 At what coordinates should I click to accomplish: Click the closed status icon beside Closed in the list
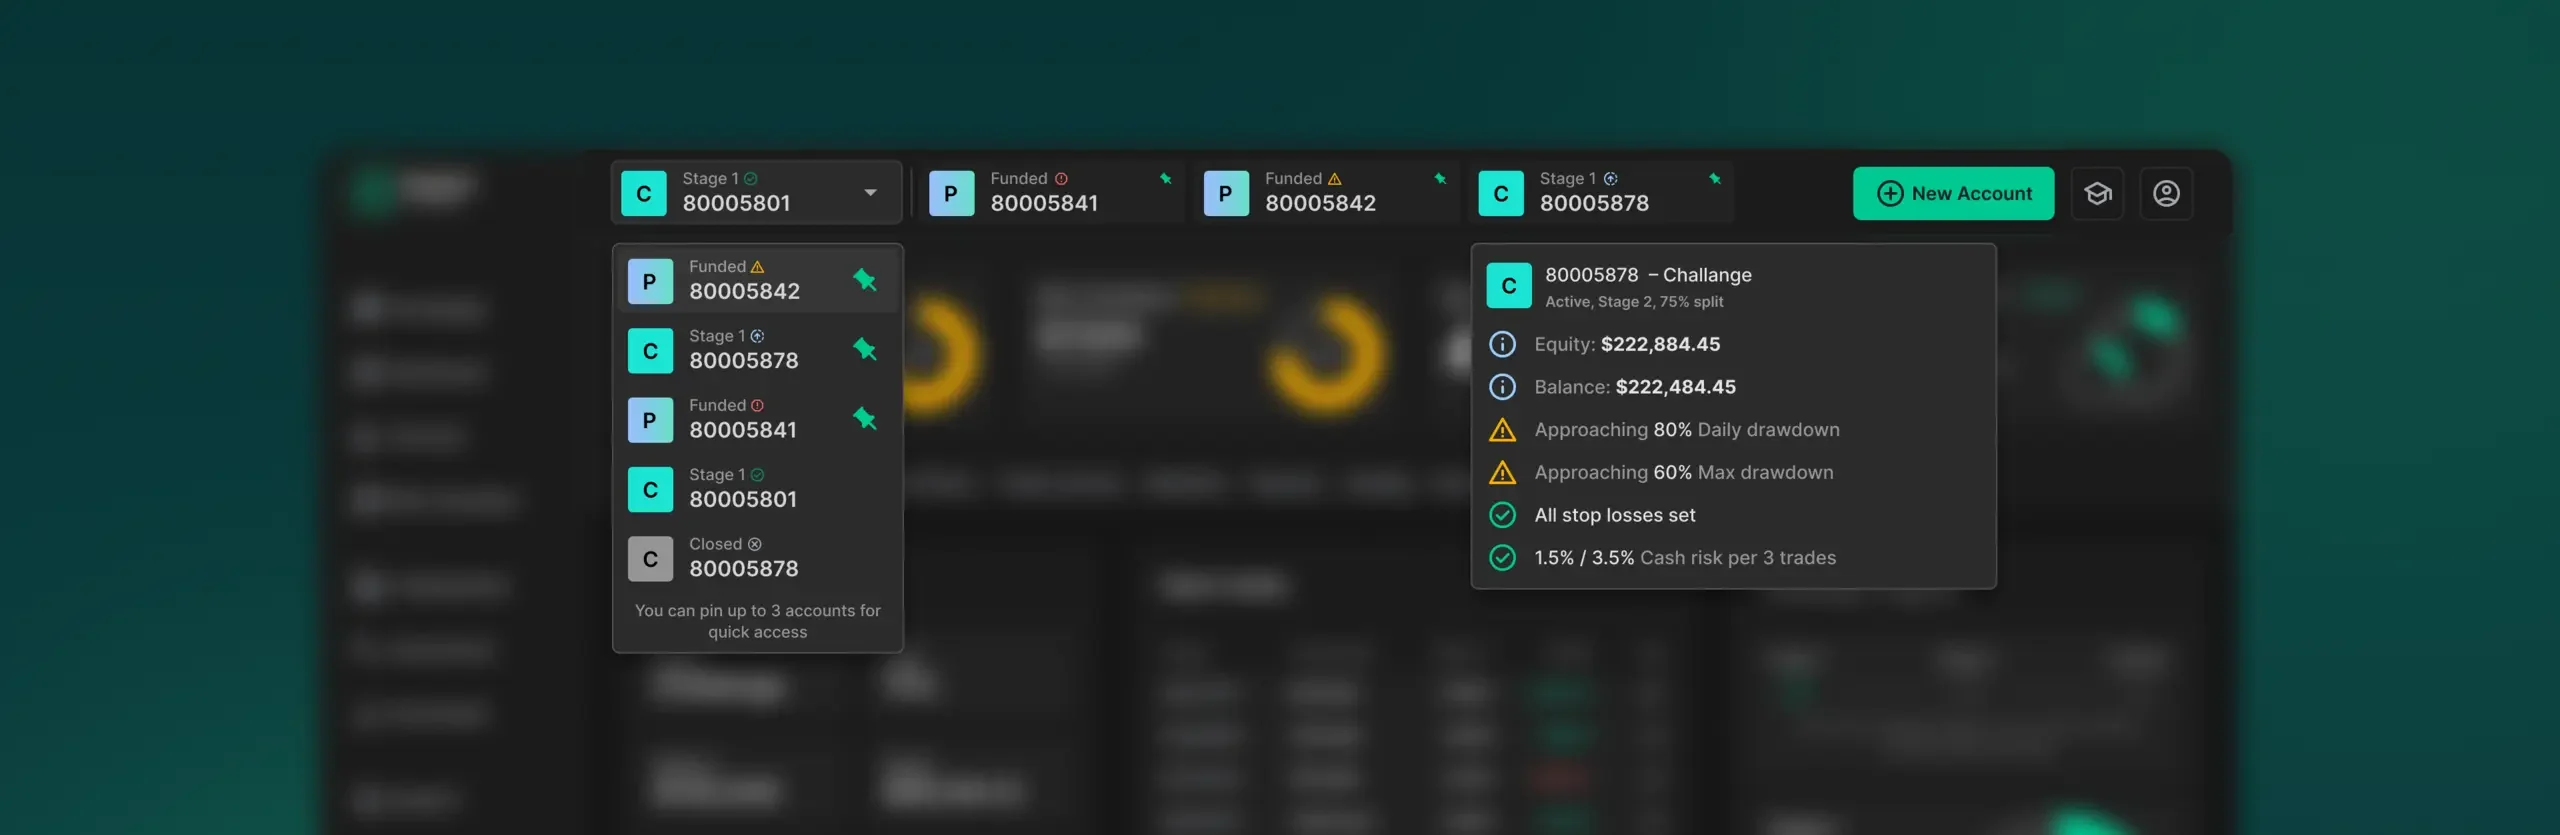point(755,544)
